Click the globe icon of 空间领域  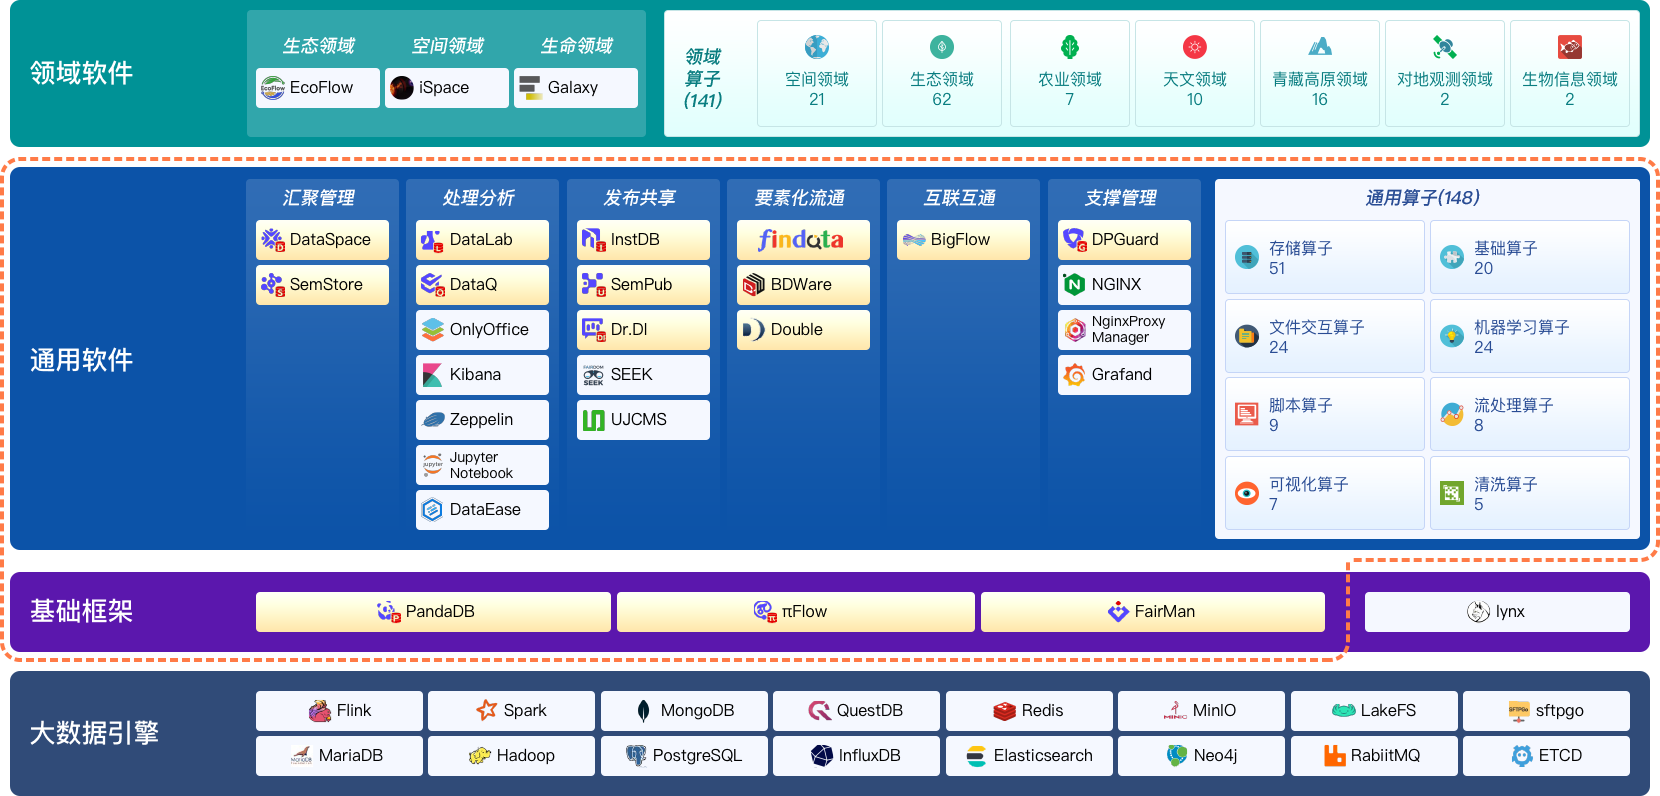pyautogui.click(x=817, y=47)
